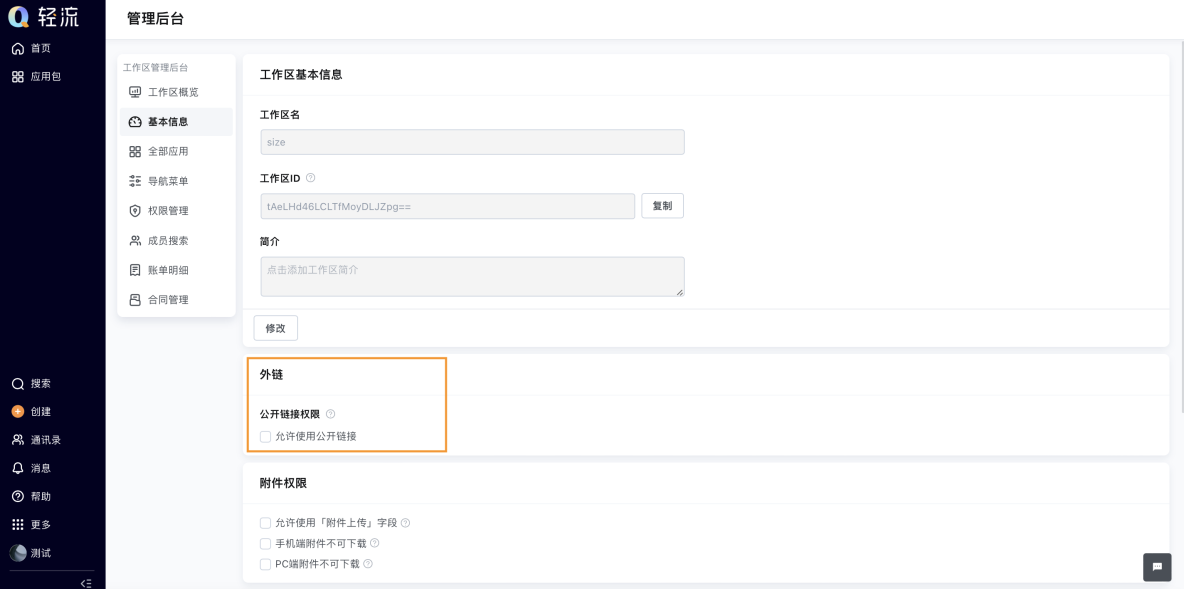
Task: Click the 复制 copy button
Action: coord(662,205)
